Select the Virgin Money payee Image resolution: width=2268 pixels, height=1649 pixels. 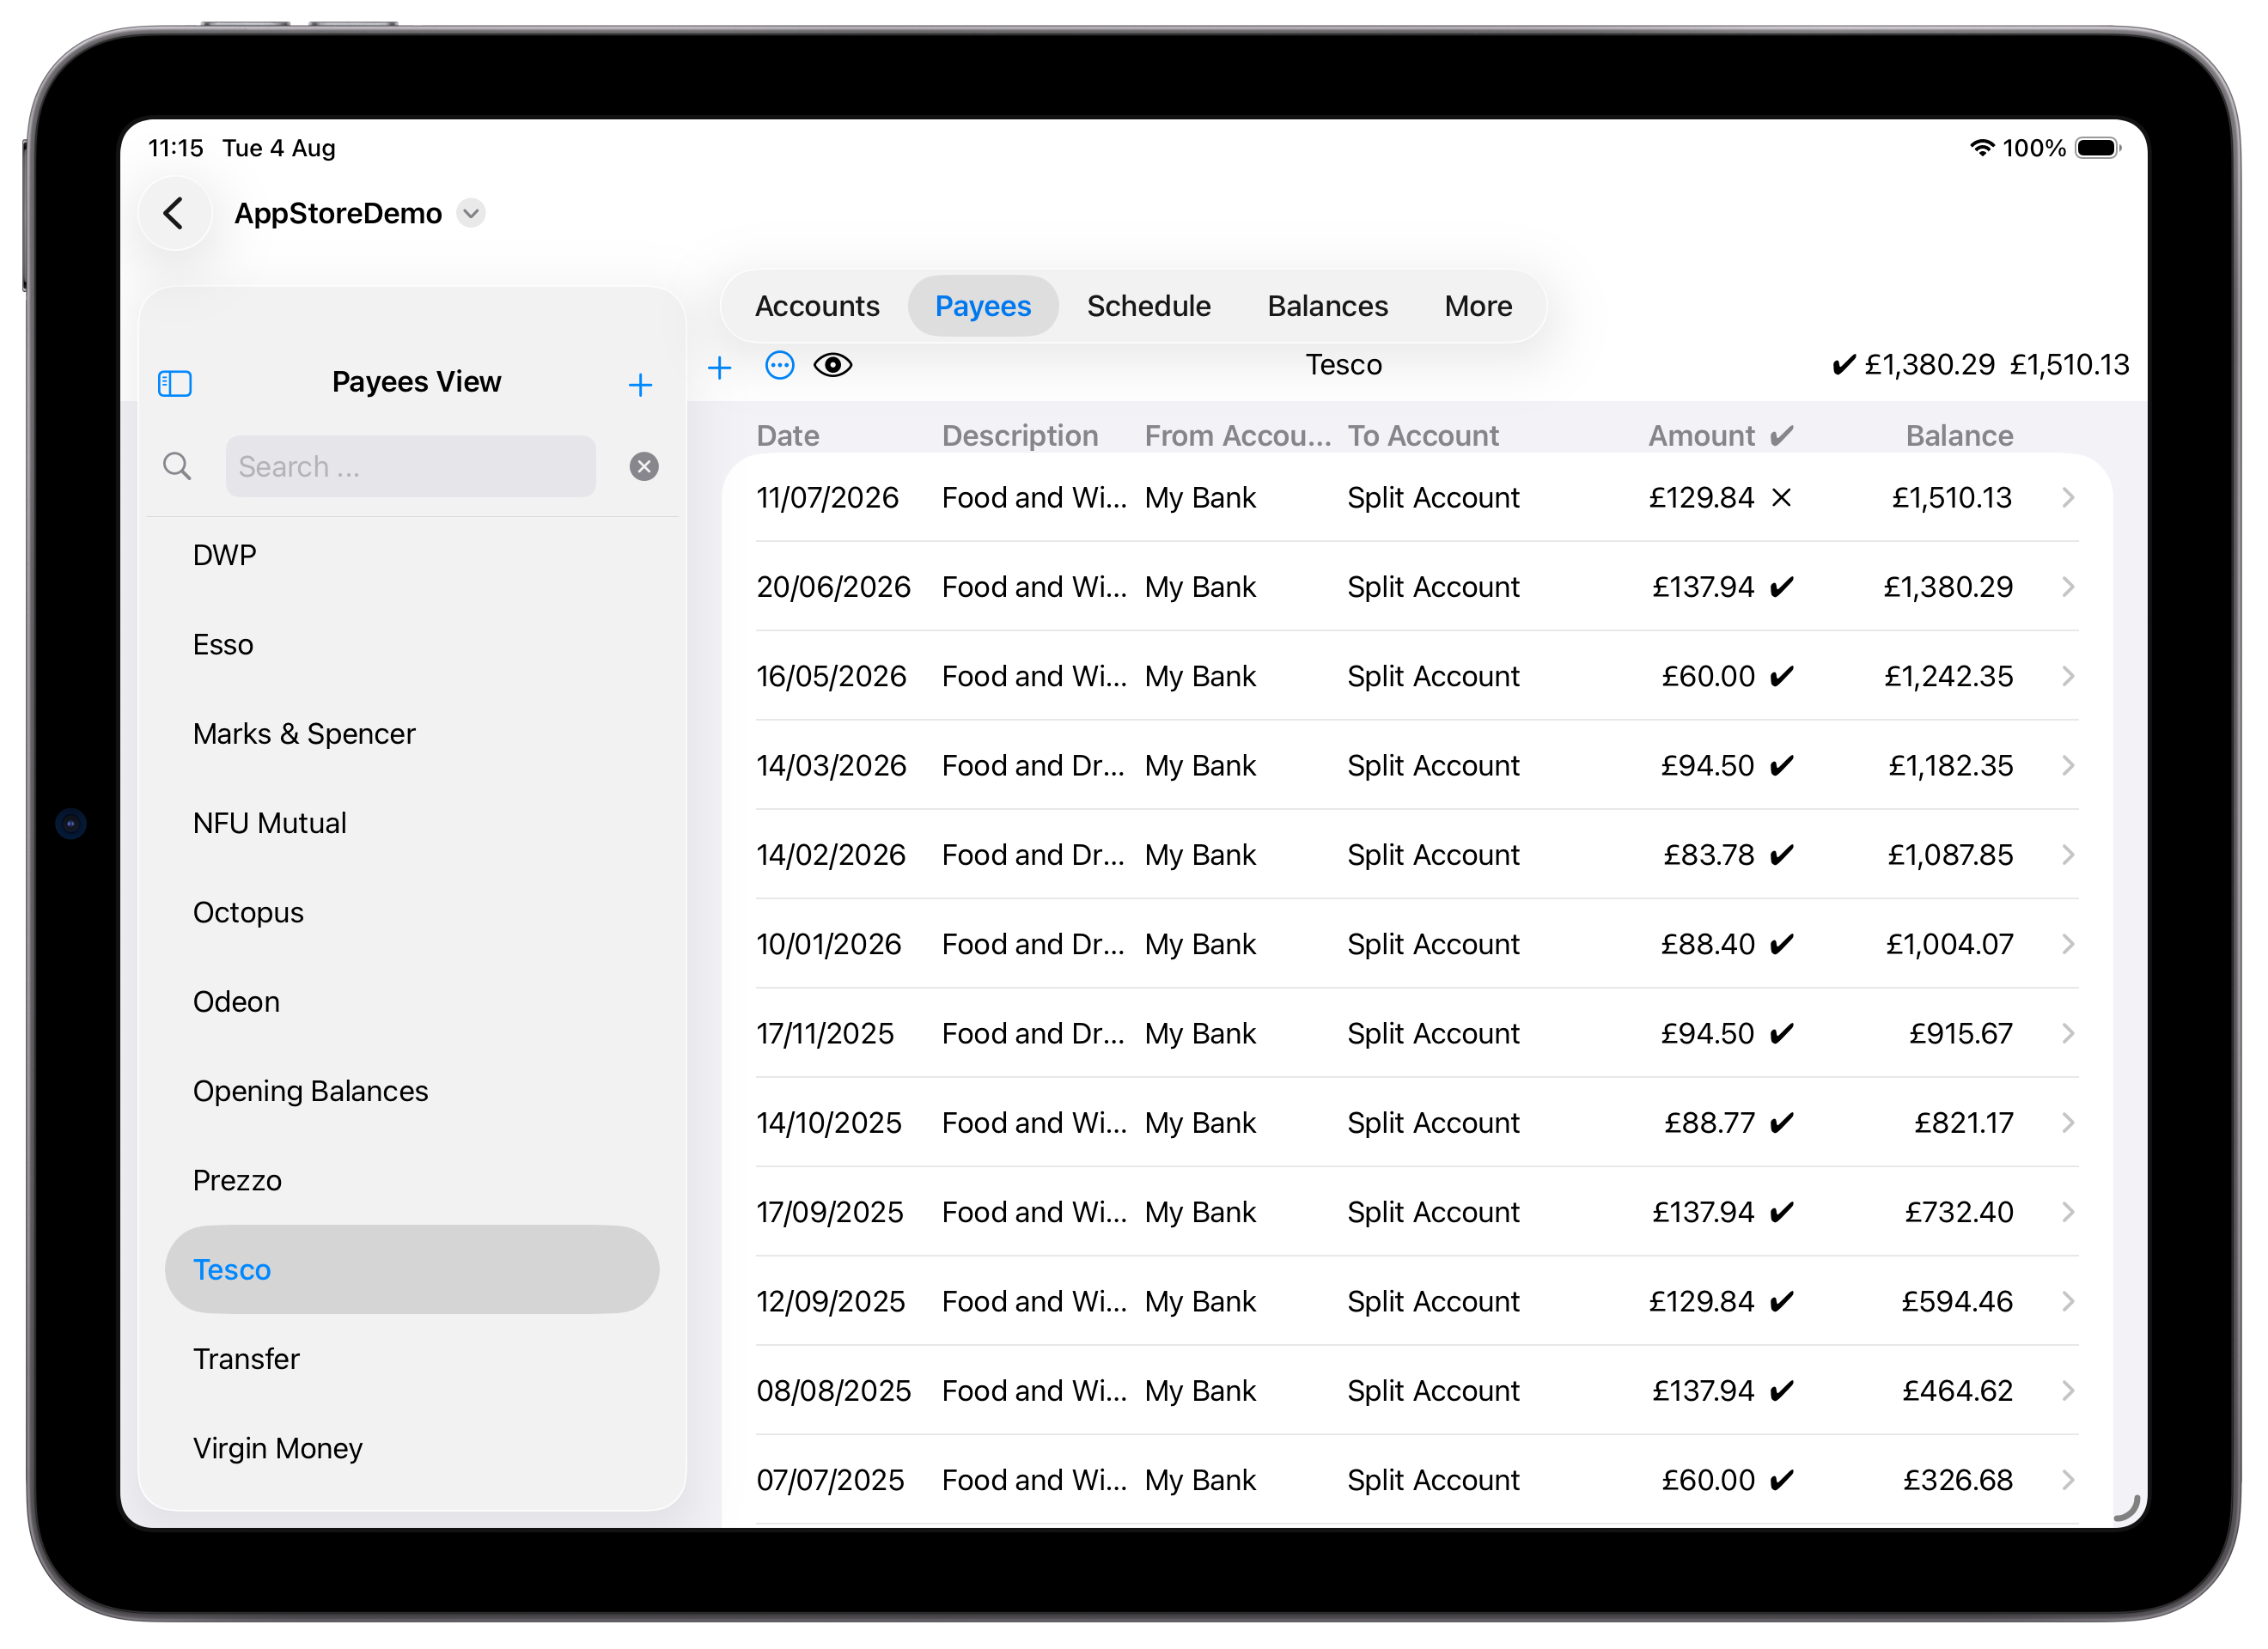coord(412,1448)
